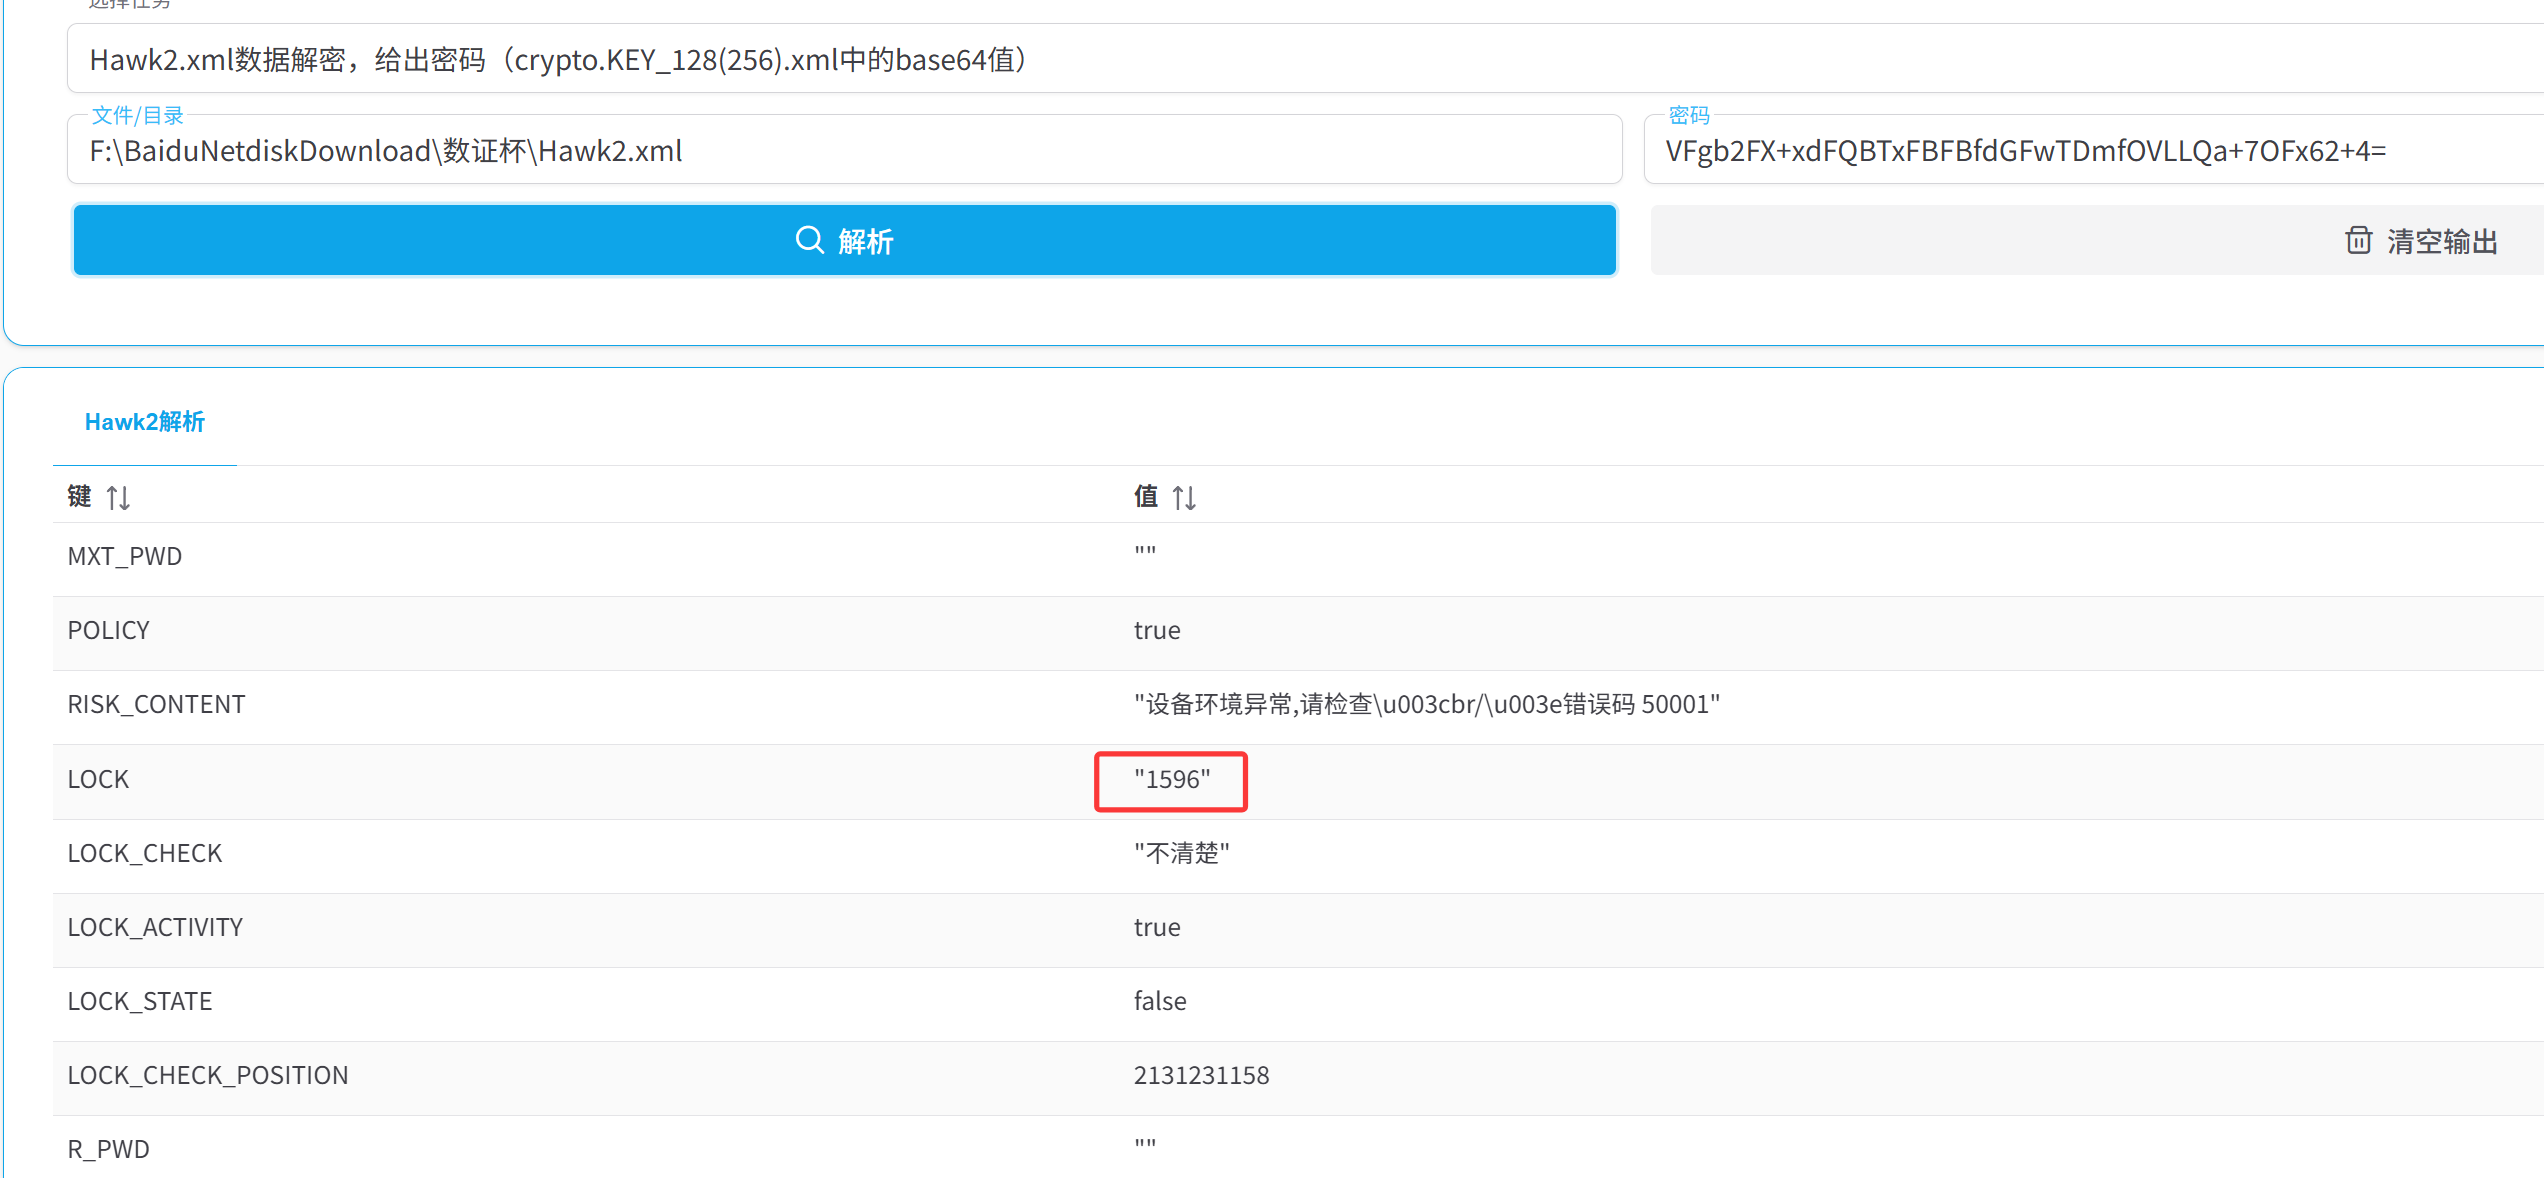Viewport: 2544px width, 1178px height.
Task: Click the 键 column header
Action: click(x=80, y=496)
